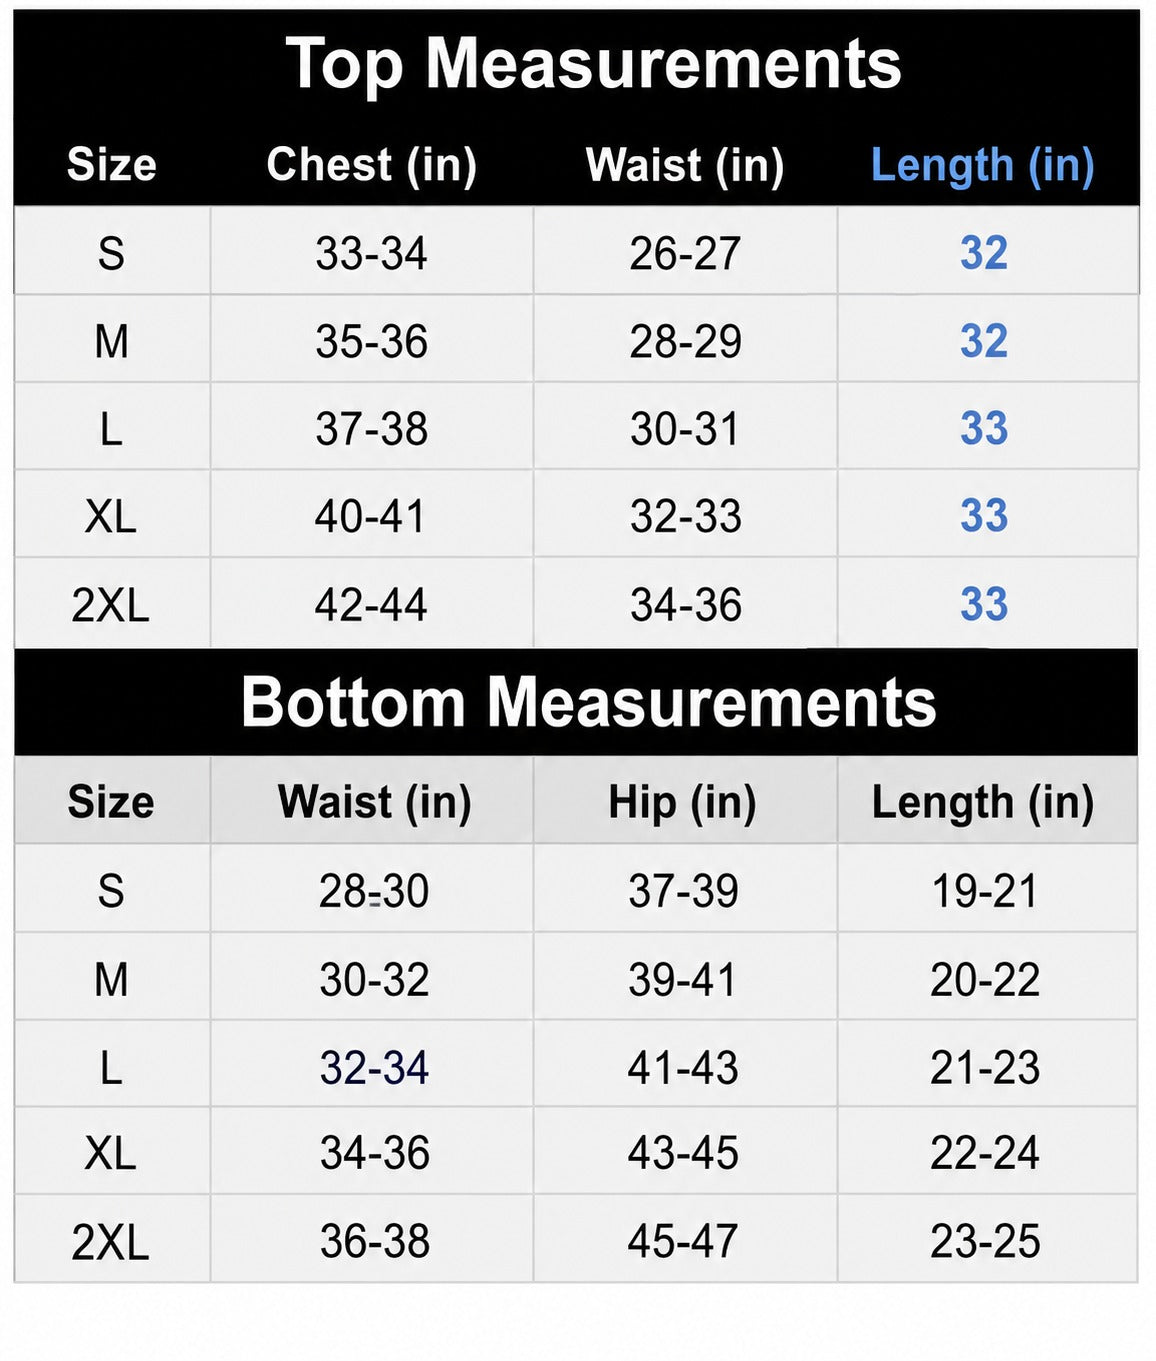The height and width of the screenshot is (1361, 1156).
Task: Select hip measurement 41-43
Action: coord(682,1068)
